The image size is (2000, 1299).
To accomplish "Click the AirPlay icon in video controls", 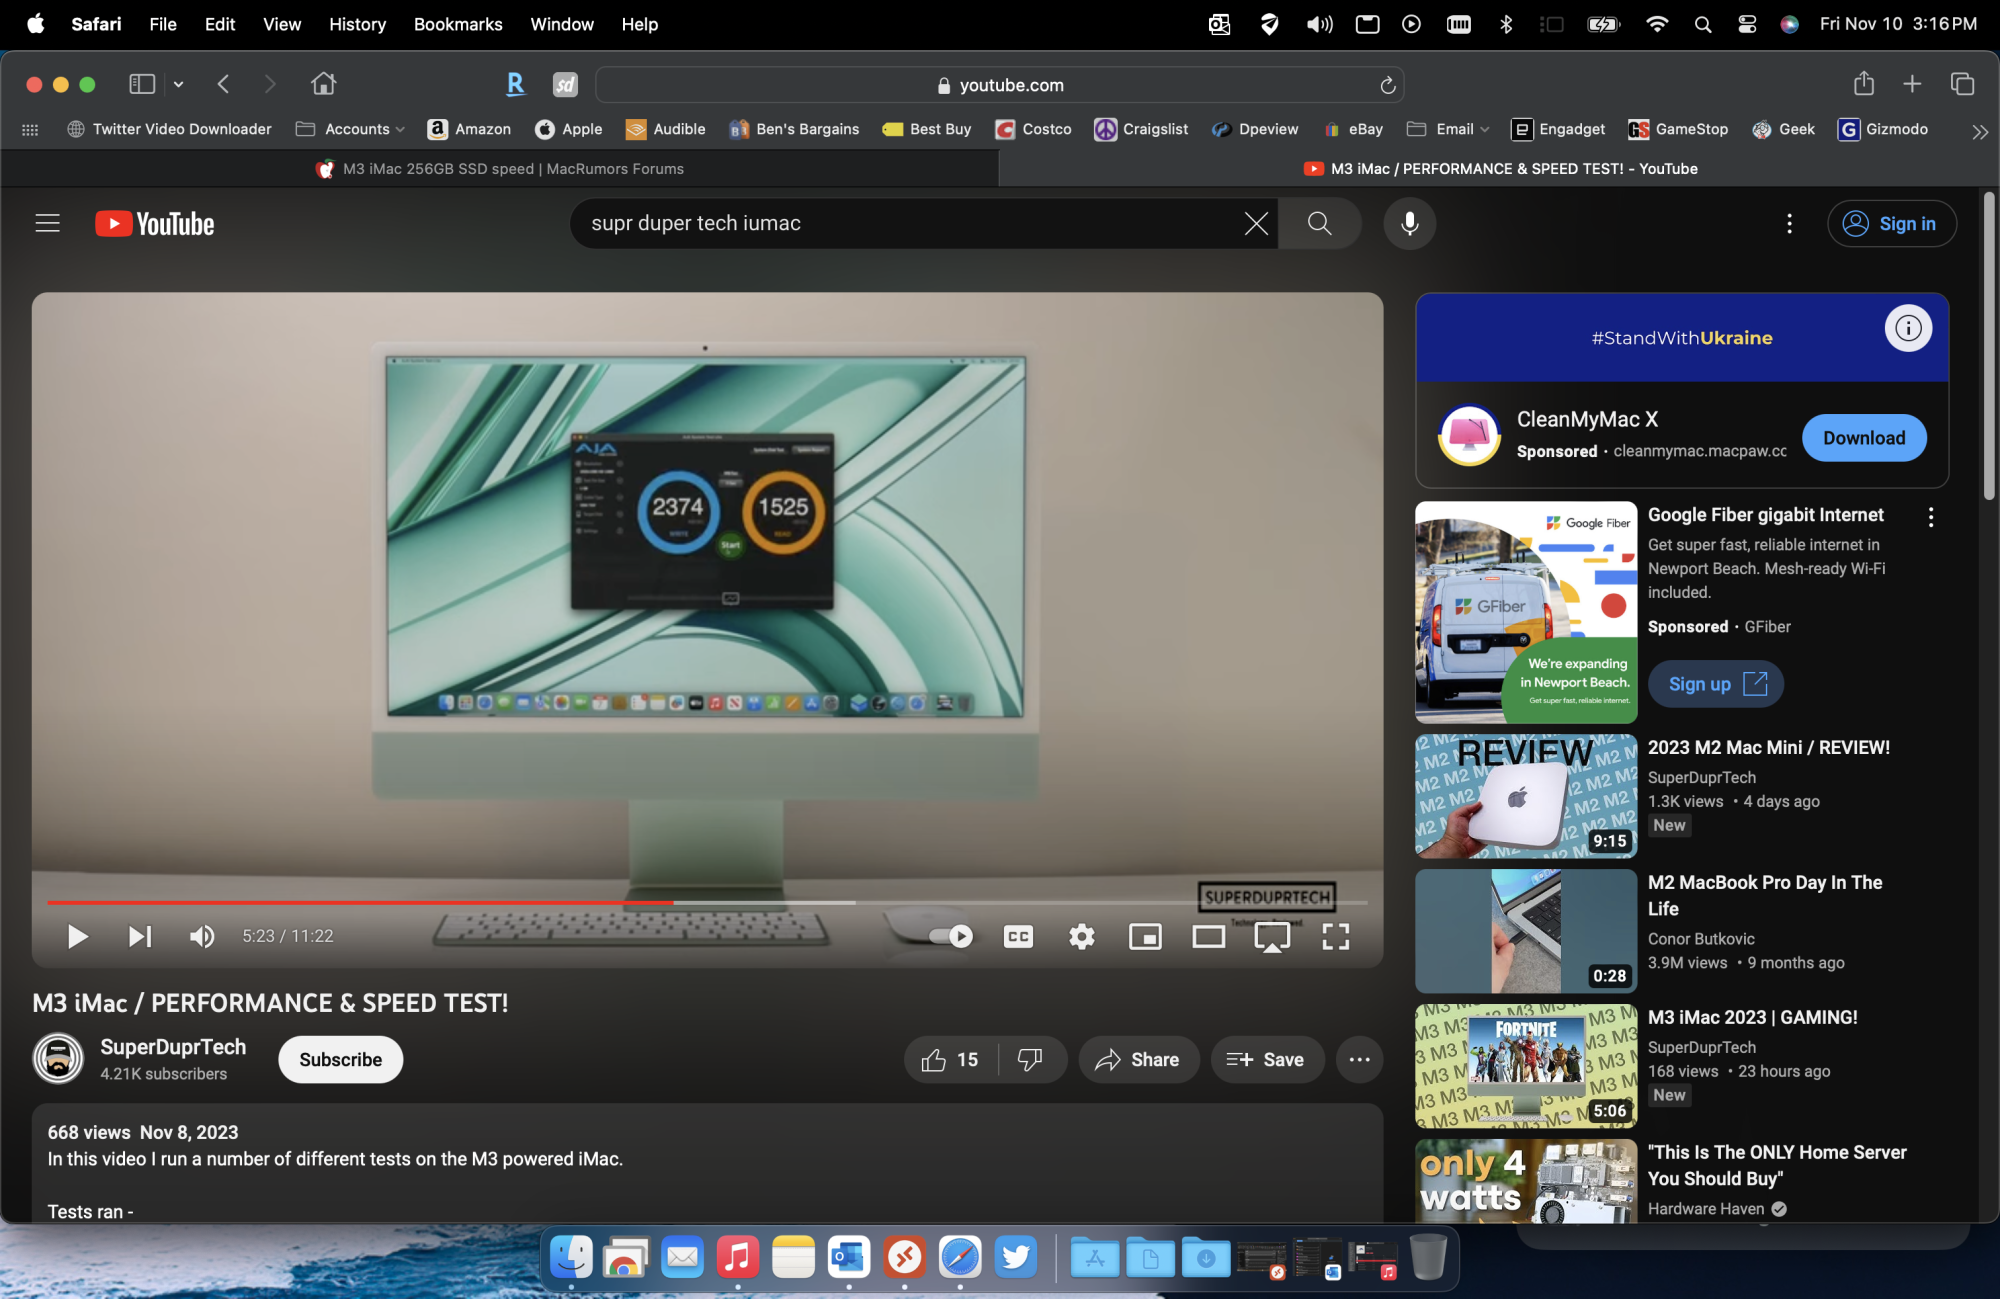I will point(1271,936).
